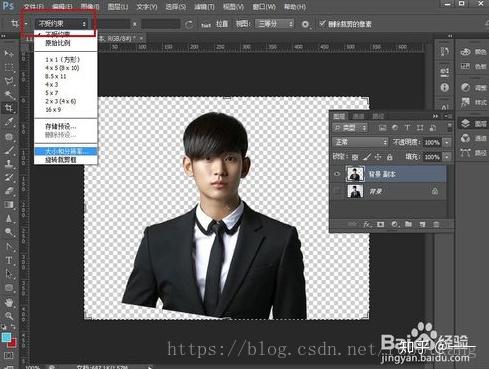Select the Gradient tool
489x369 pixels.
[x=9, y=204]
